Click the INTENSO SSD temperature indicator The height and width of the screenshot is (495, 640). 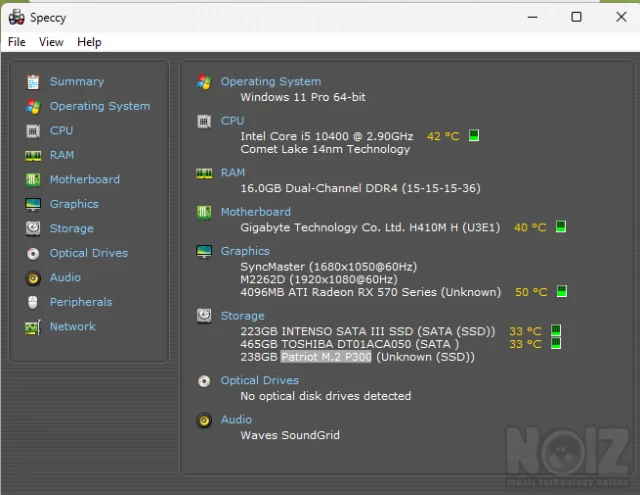click(556, 330)
